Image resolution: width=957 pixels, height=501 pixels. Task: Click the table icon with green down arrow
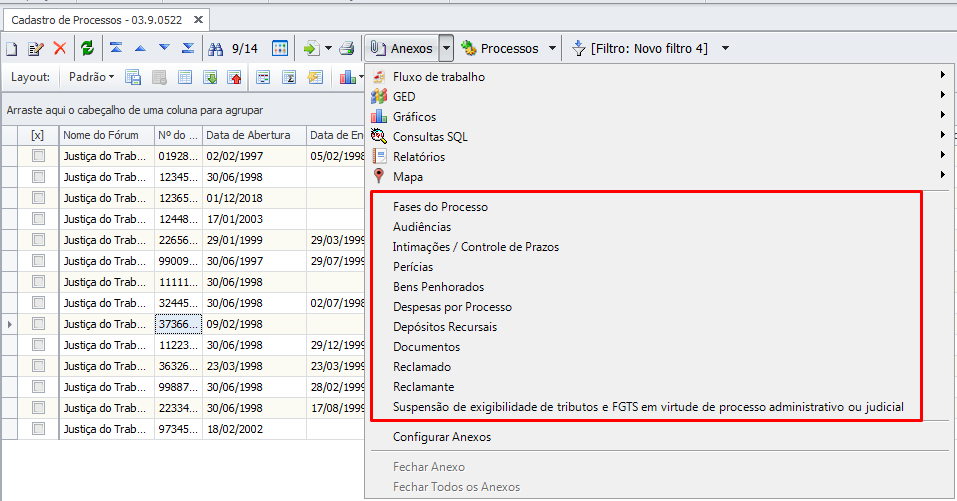click(x=210, y=77)
